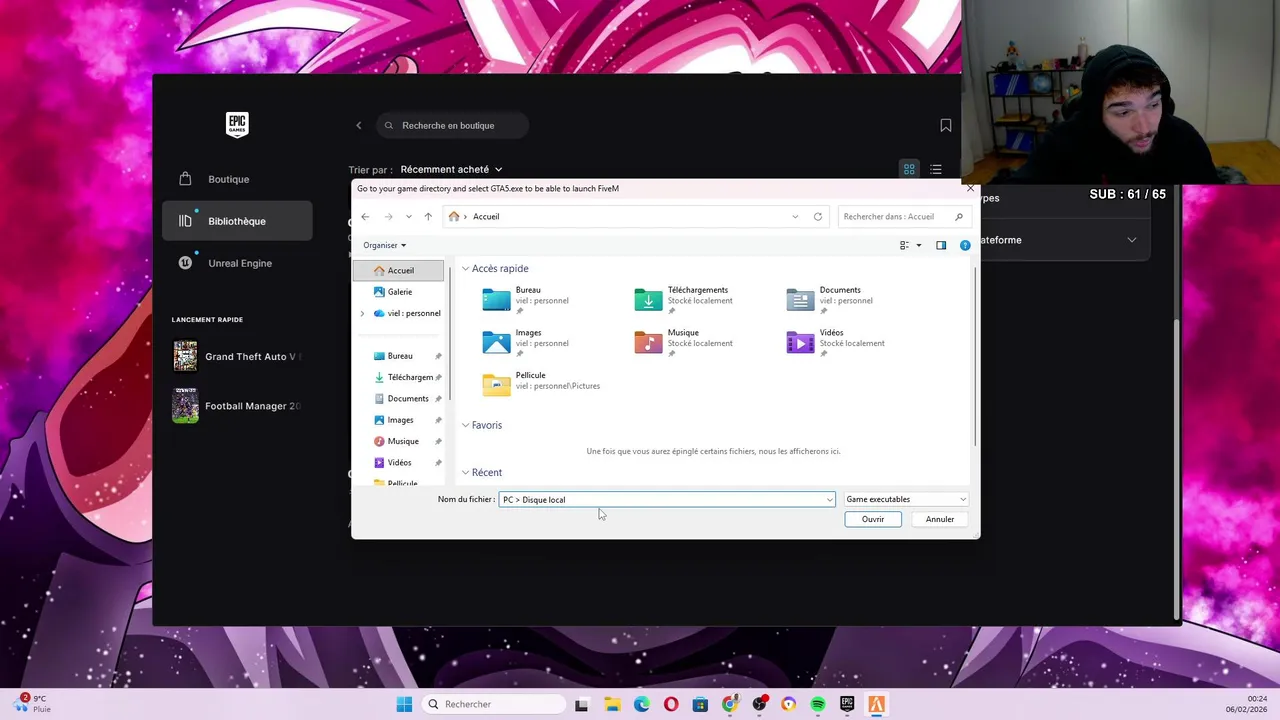
Task: Expand the viel : personnel tree node
Action: tap(362, 313)
